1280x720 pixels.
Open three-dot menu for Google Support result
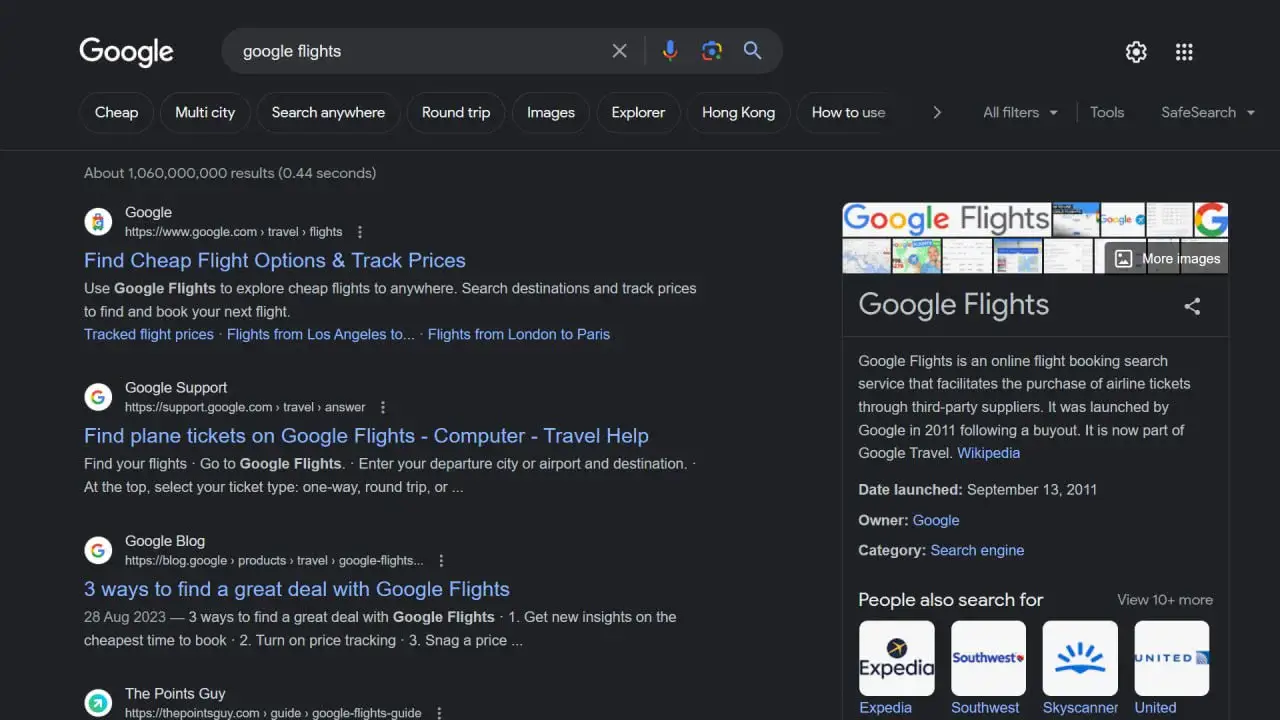tap(383, 407)
